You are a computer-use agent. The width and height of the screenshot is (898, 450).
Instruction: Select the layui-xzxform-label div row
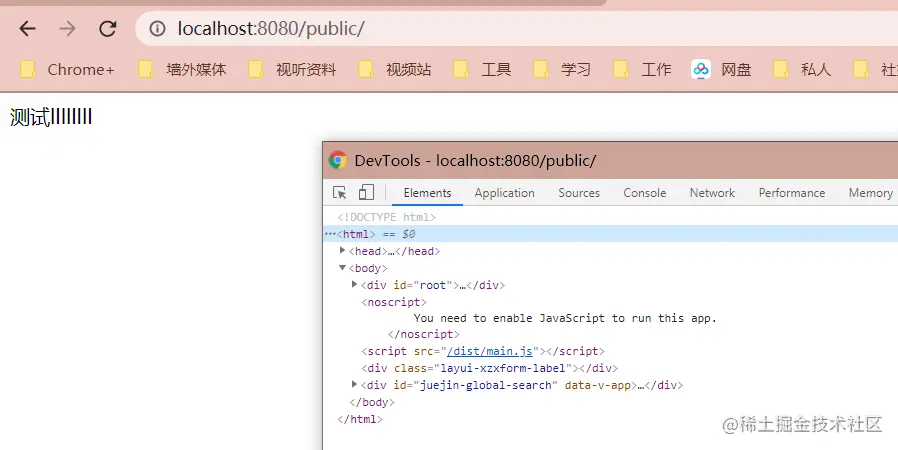tap(490, 368)
